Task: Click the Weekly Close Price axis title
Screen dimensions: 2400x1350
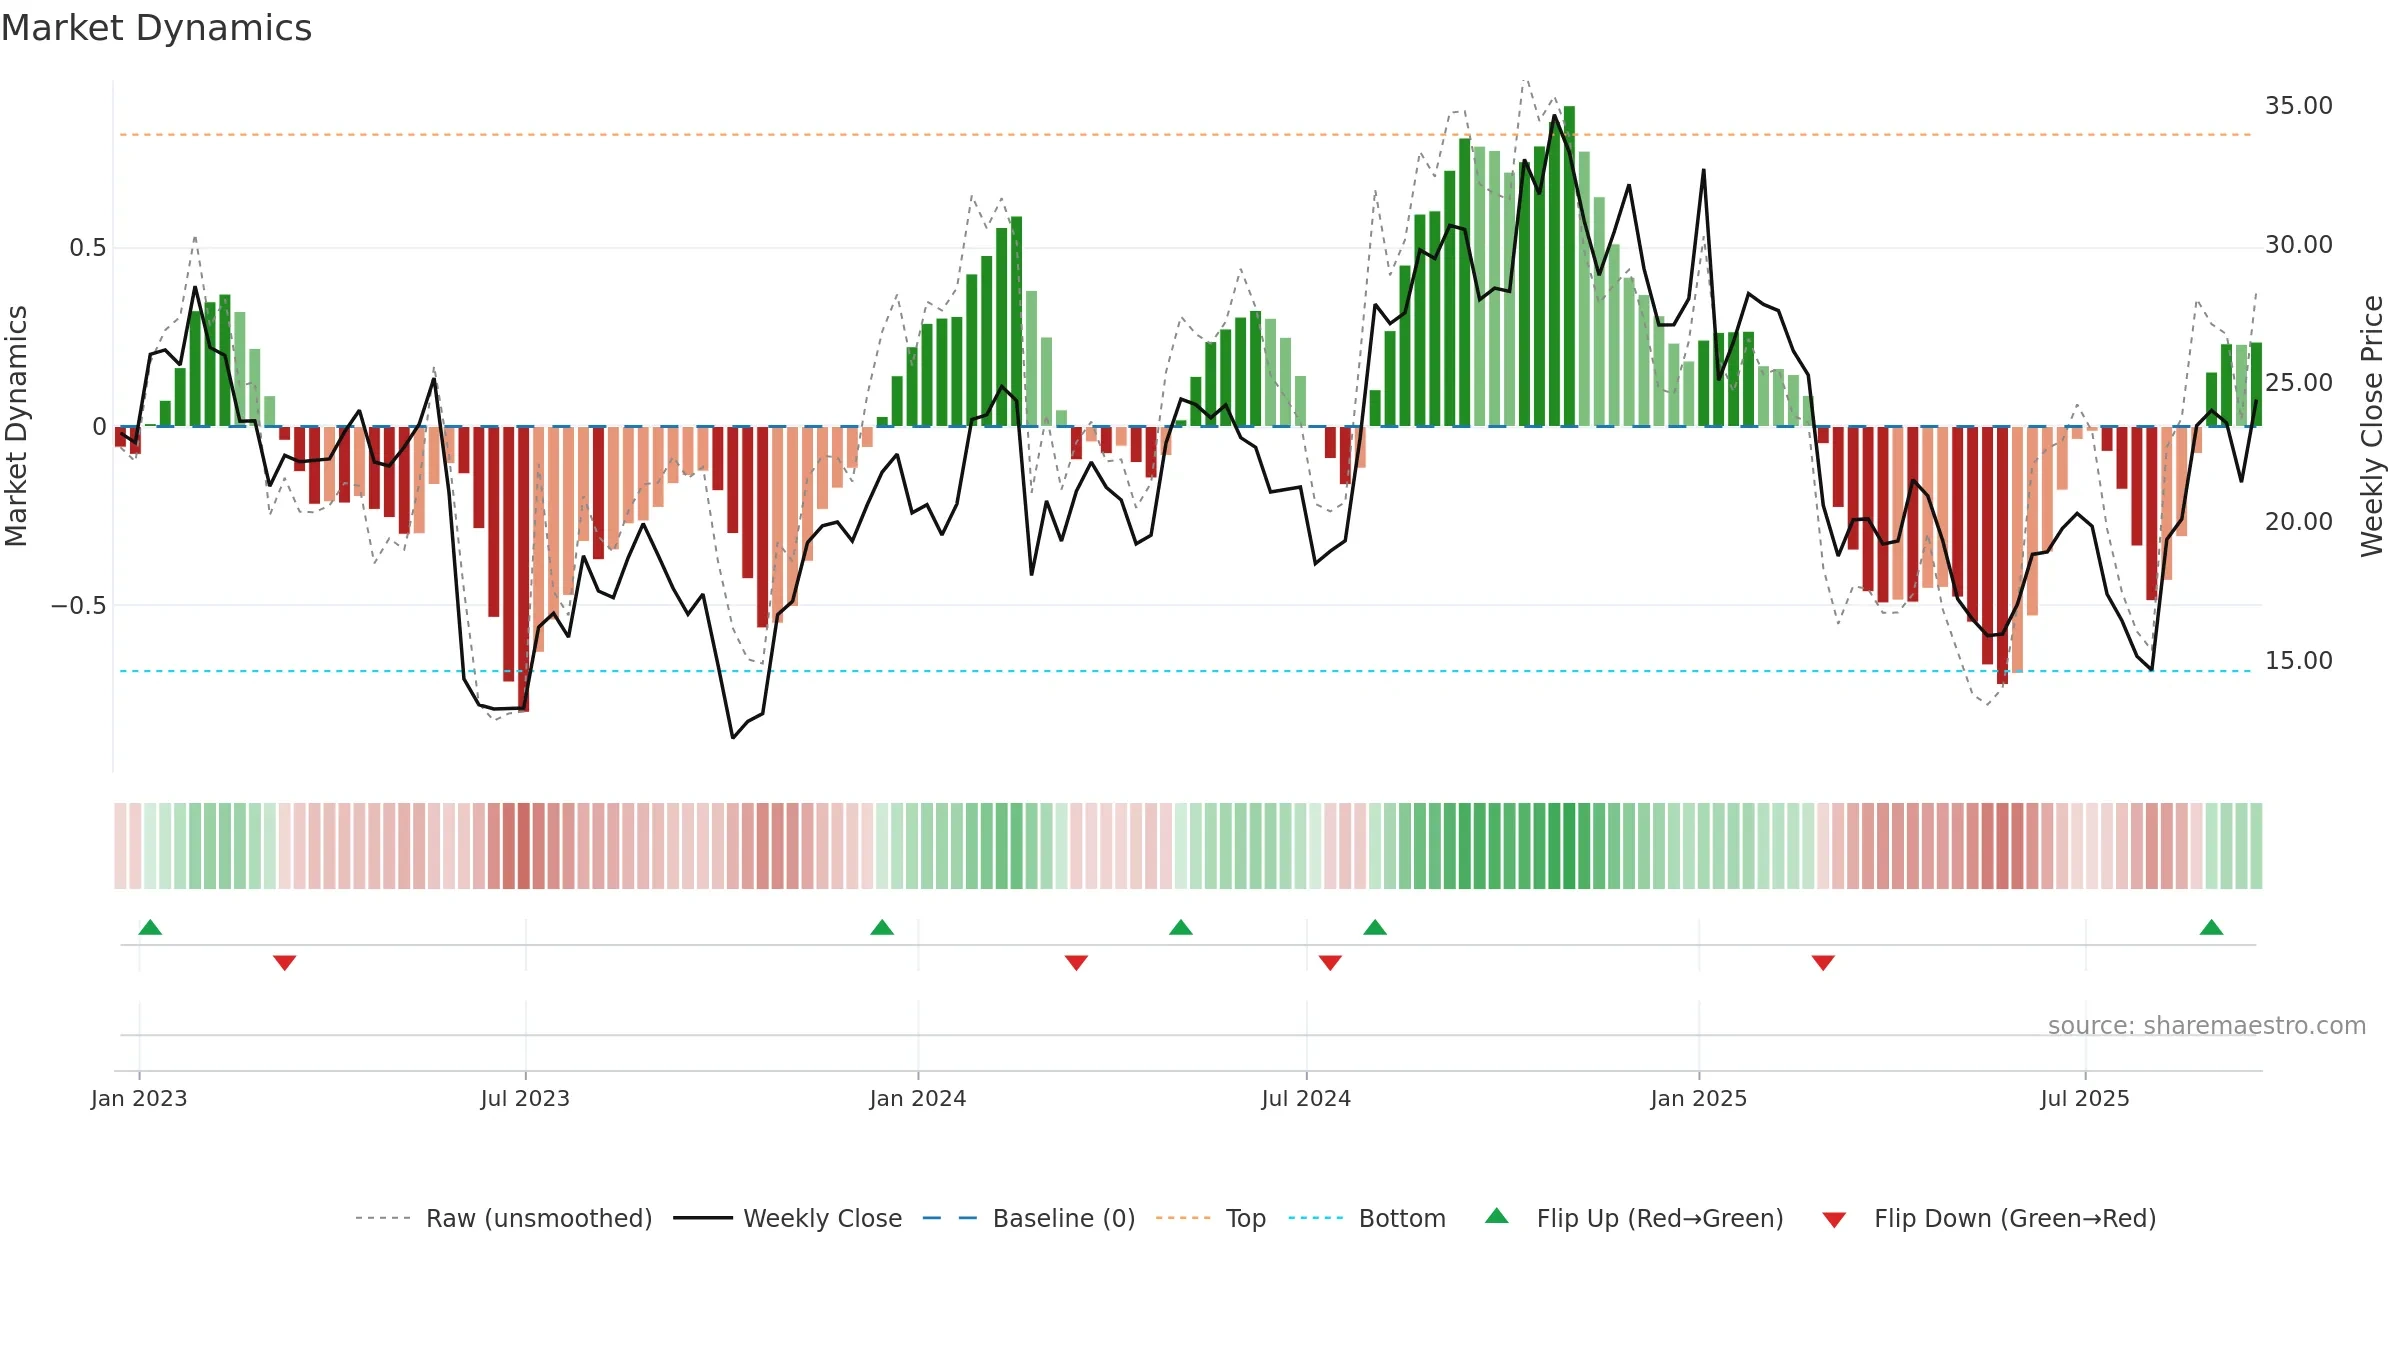Action: point(2373,426)
